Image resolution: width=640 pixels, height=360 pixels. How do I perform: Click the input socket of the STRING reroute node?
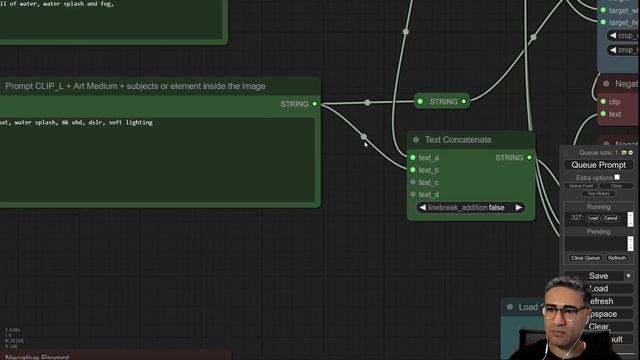420,101
